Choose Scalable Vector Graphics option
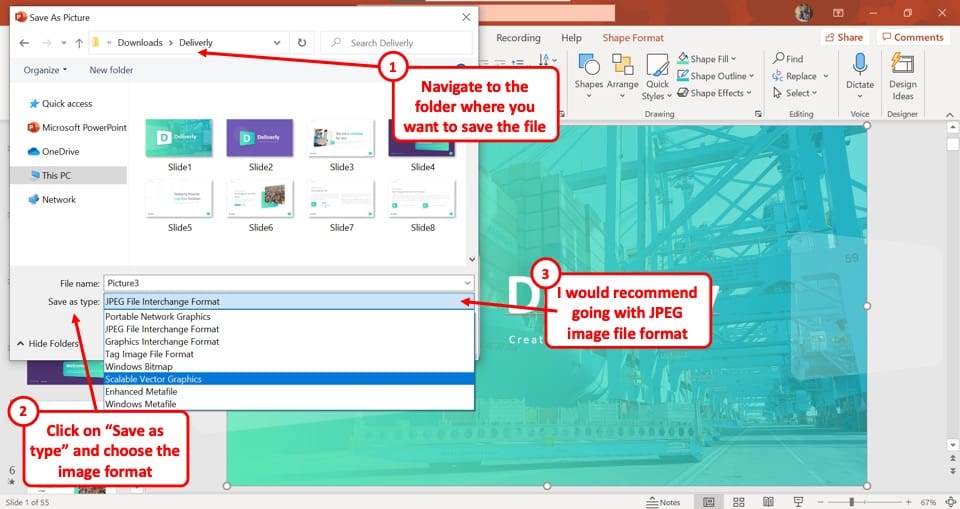Image resolution: width=960 pixels, height=509 pixels. click(x=289, y=379)
